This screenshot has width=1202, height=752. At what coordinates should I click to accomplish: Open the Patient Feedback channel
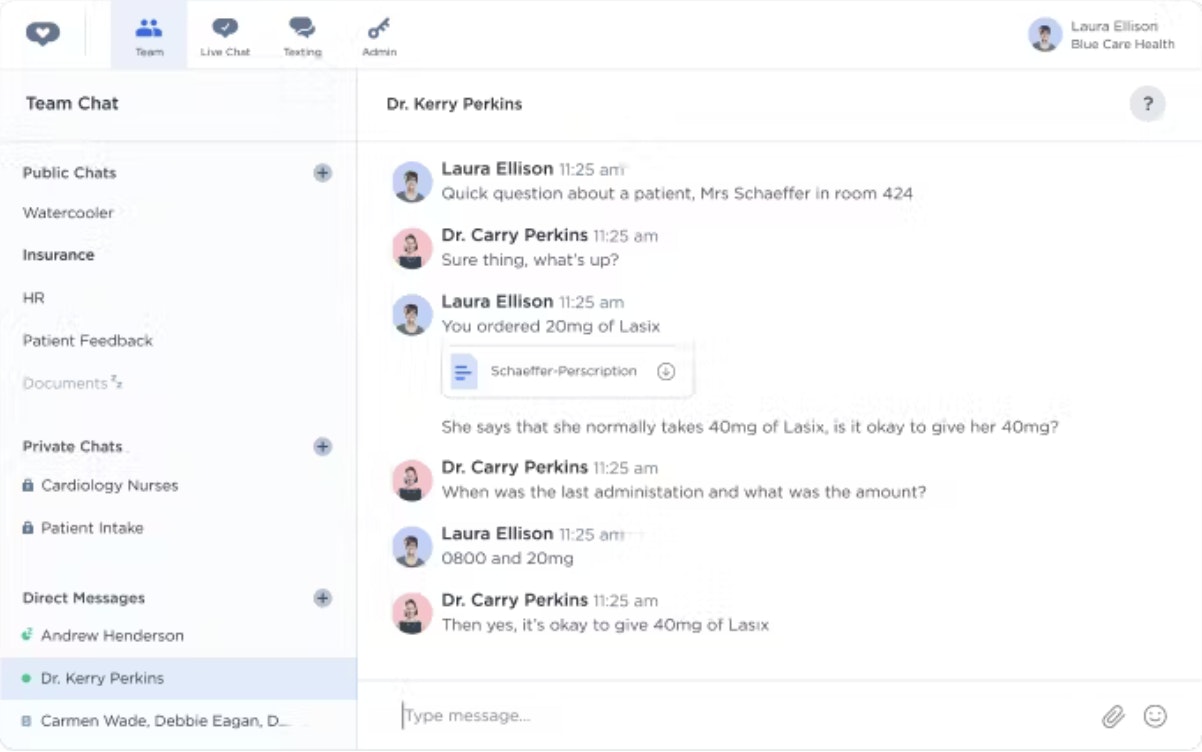(x=88, y=341)
